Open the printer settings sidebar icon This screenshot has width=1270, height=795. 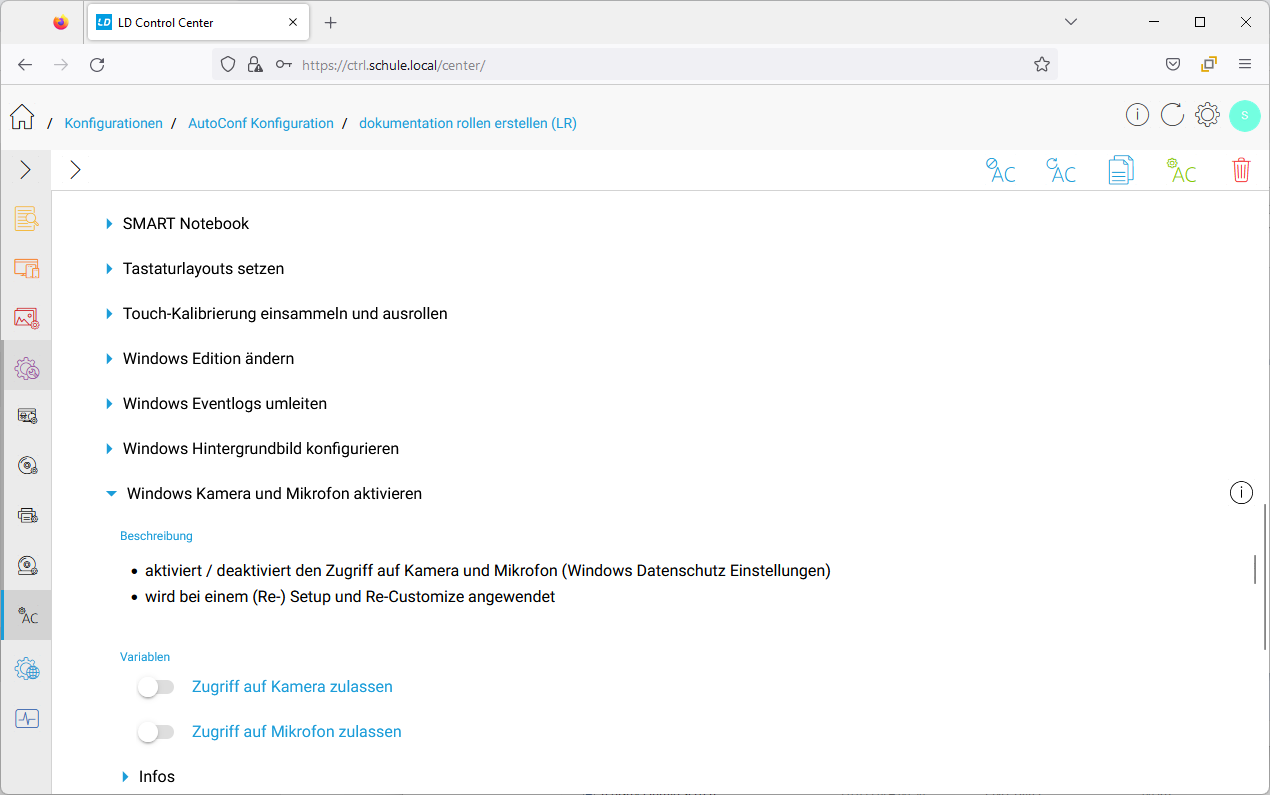tap(27, 516)
